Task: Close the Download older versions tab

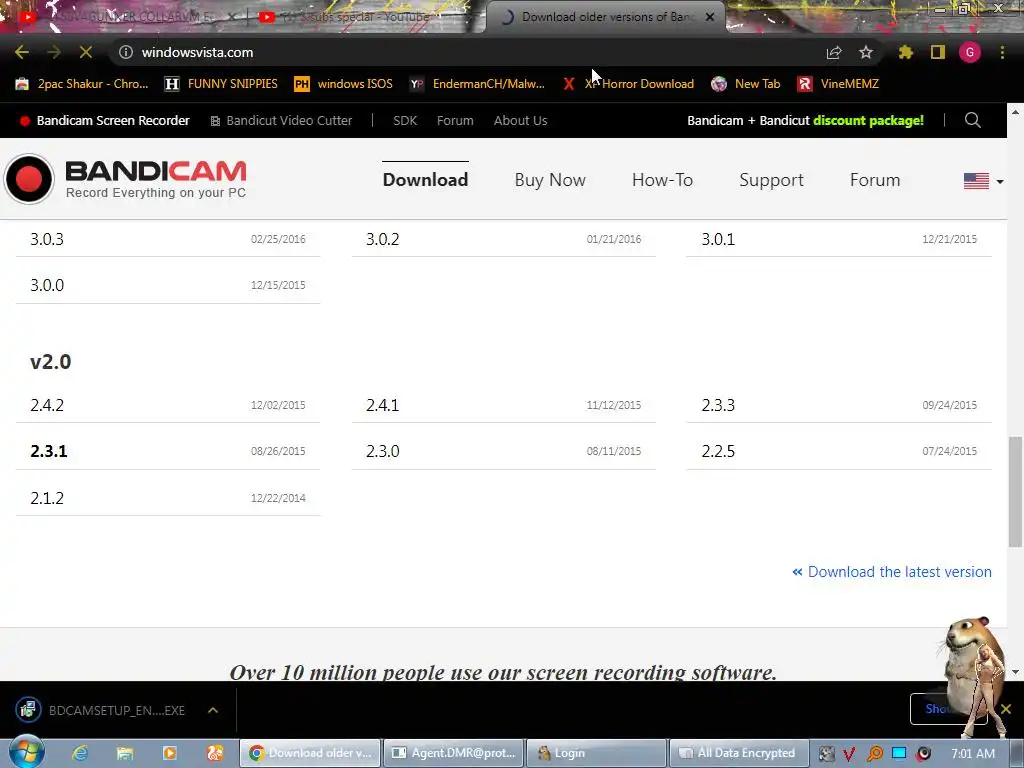Action: tap(710, 17)
